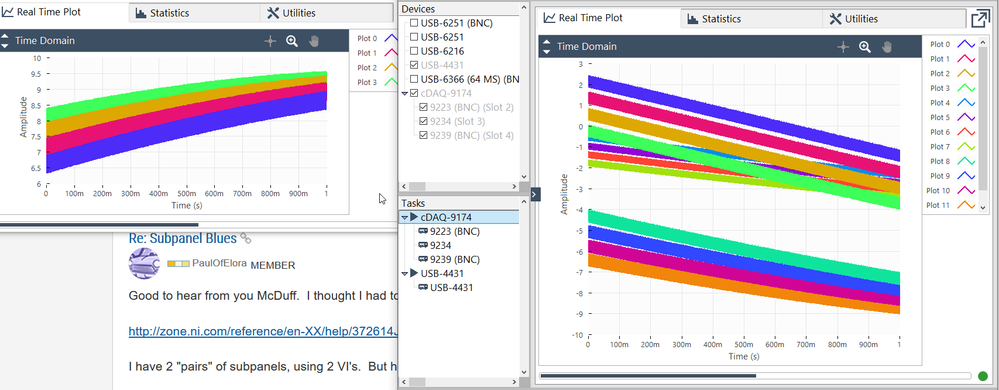999x390 pixels.
Task: Toggle the 9234 (Slot 3) checkbox
Action: coord(424,121)
